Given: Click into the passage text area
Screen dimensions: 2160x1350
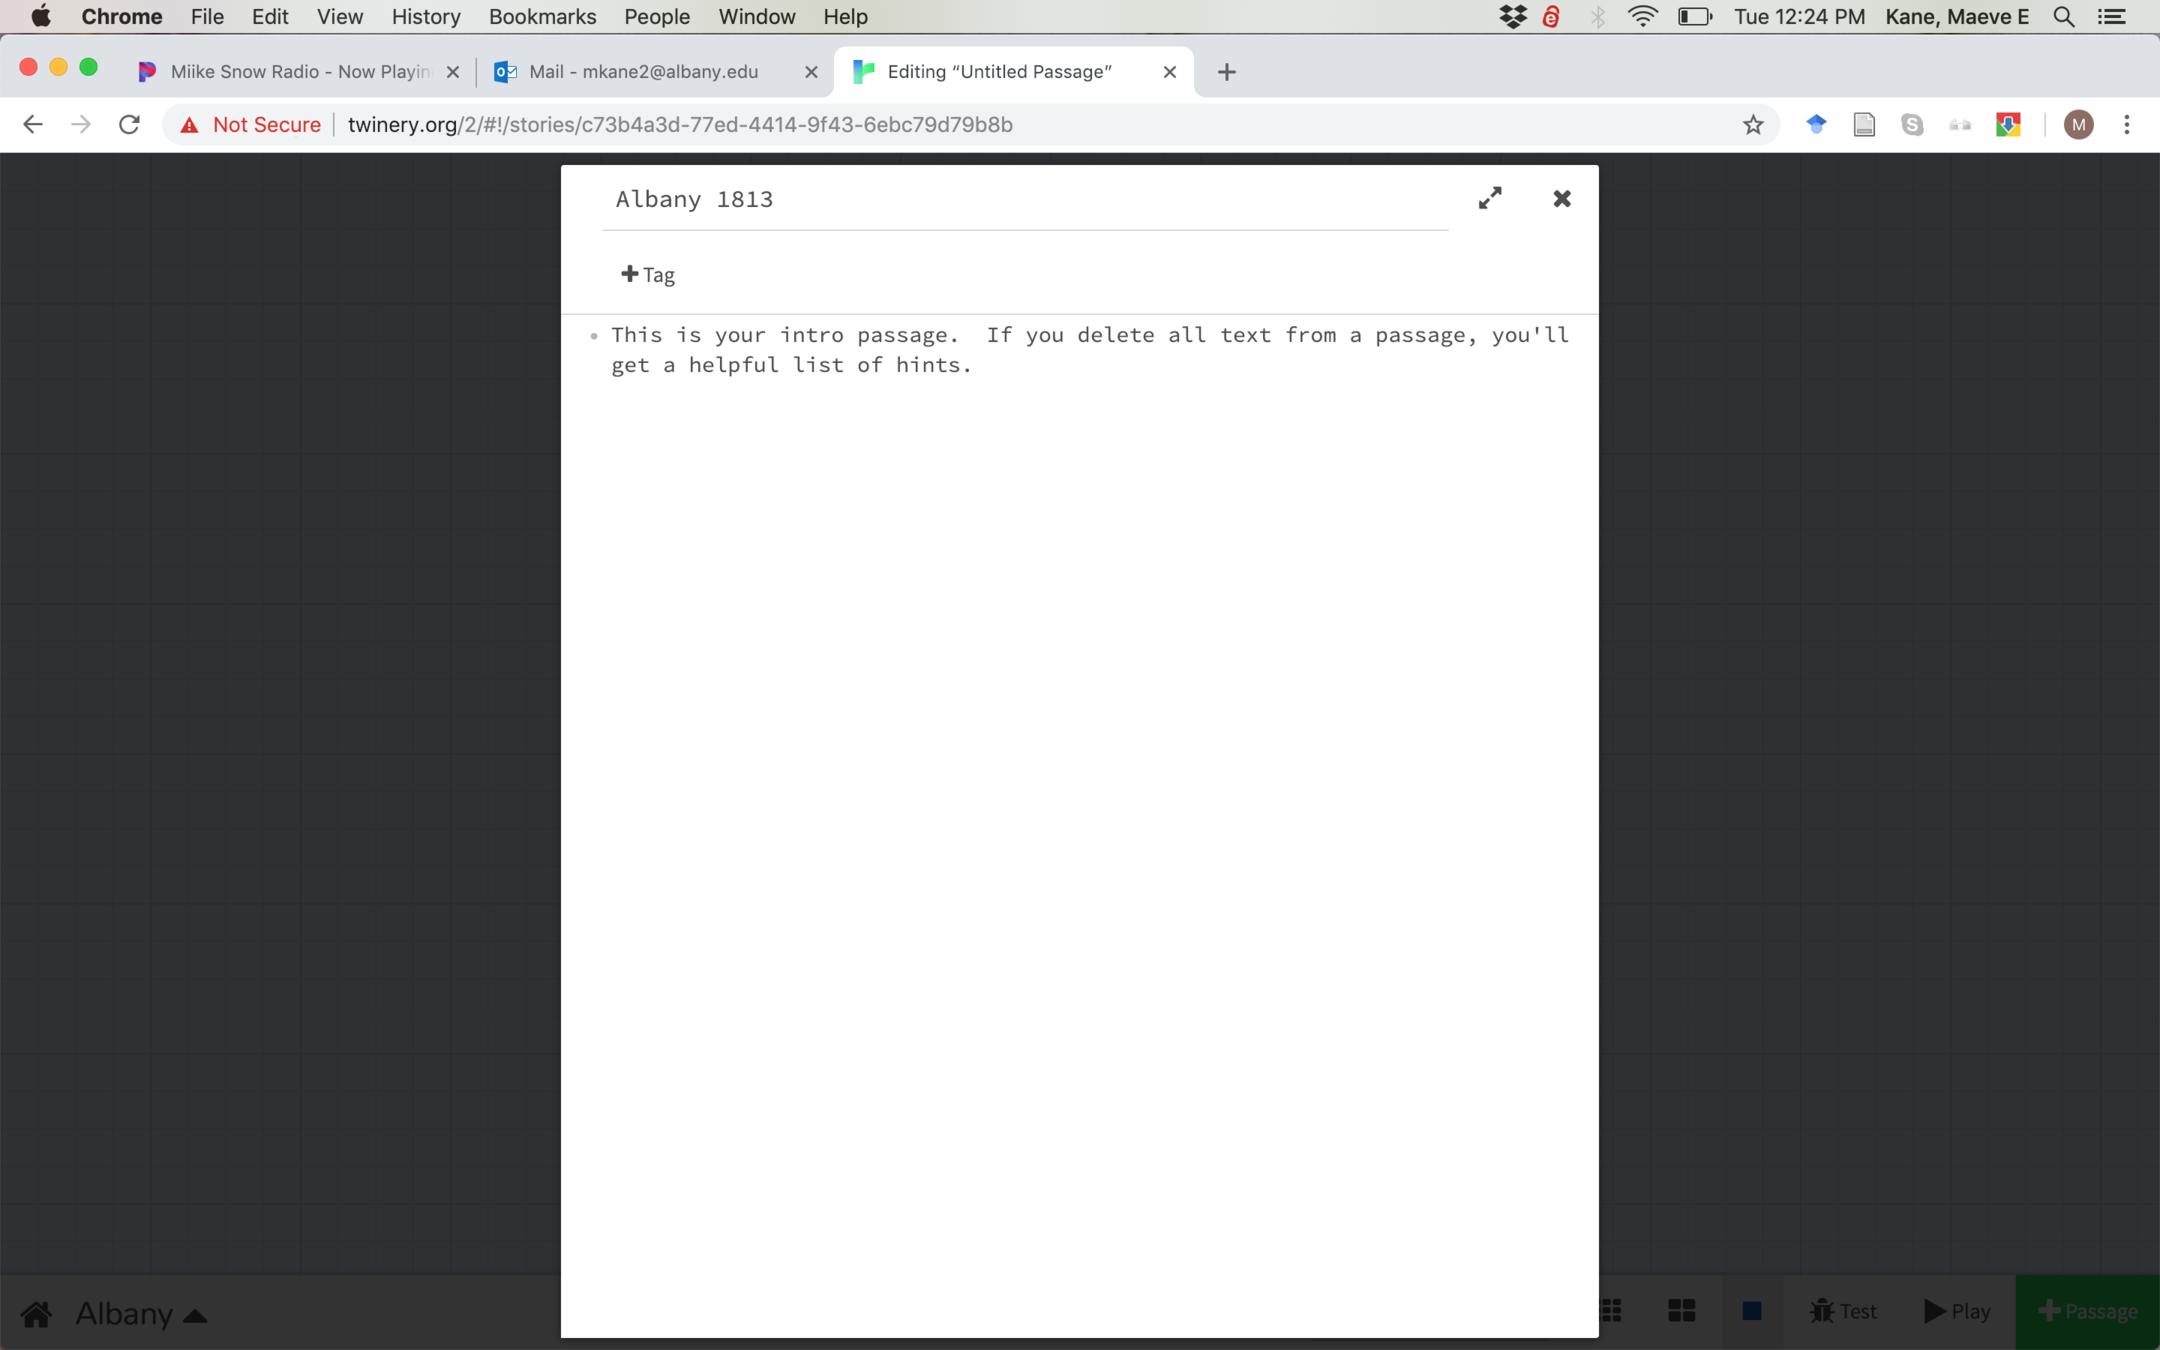Looking at the screenshot, I should click(1080, 700).
